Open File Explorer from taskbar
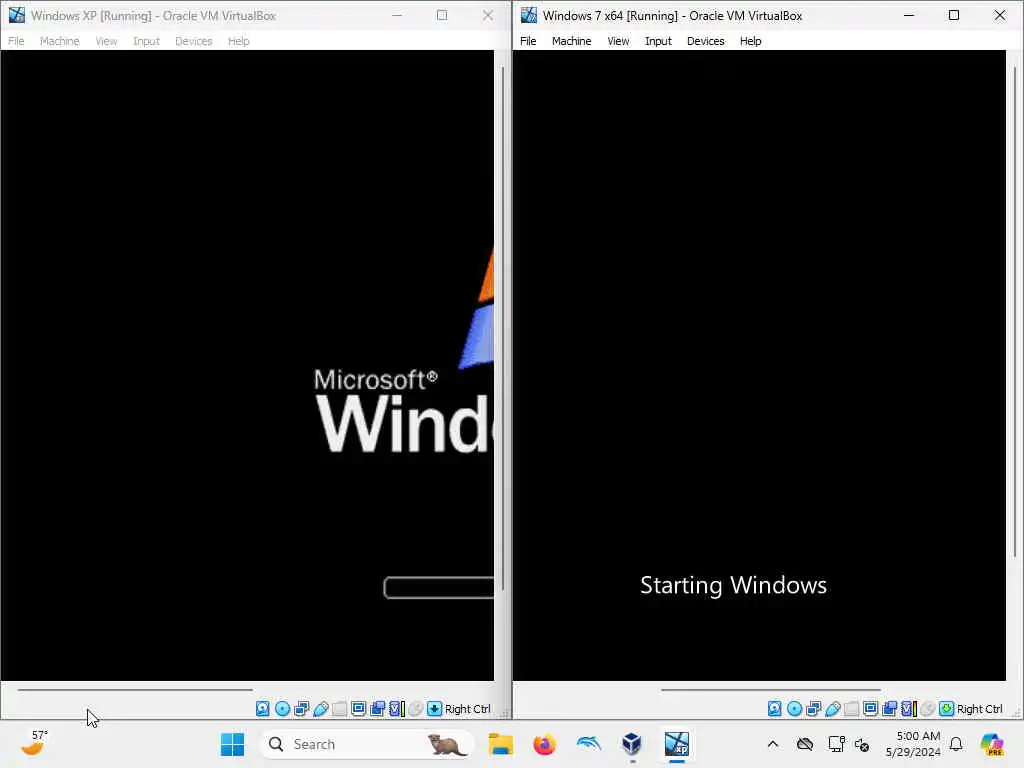 pyautogui.click(x=501, y=744)
